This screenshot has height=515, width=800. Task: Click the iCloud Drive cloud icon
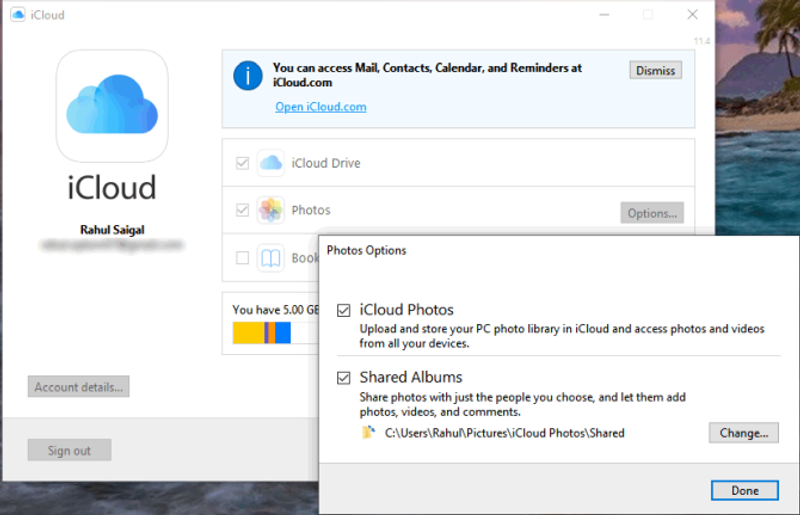pyautogui.click(x=270, y=163)
